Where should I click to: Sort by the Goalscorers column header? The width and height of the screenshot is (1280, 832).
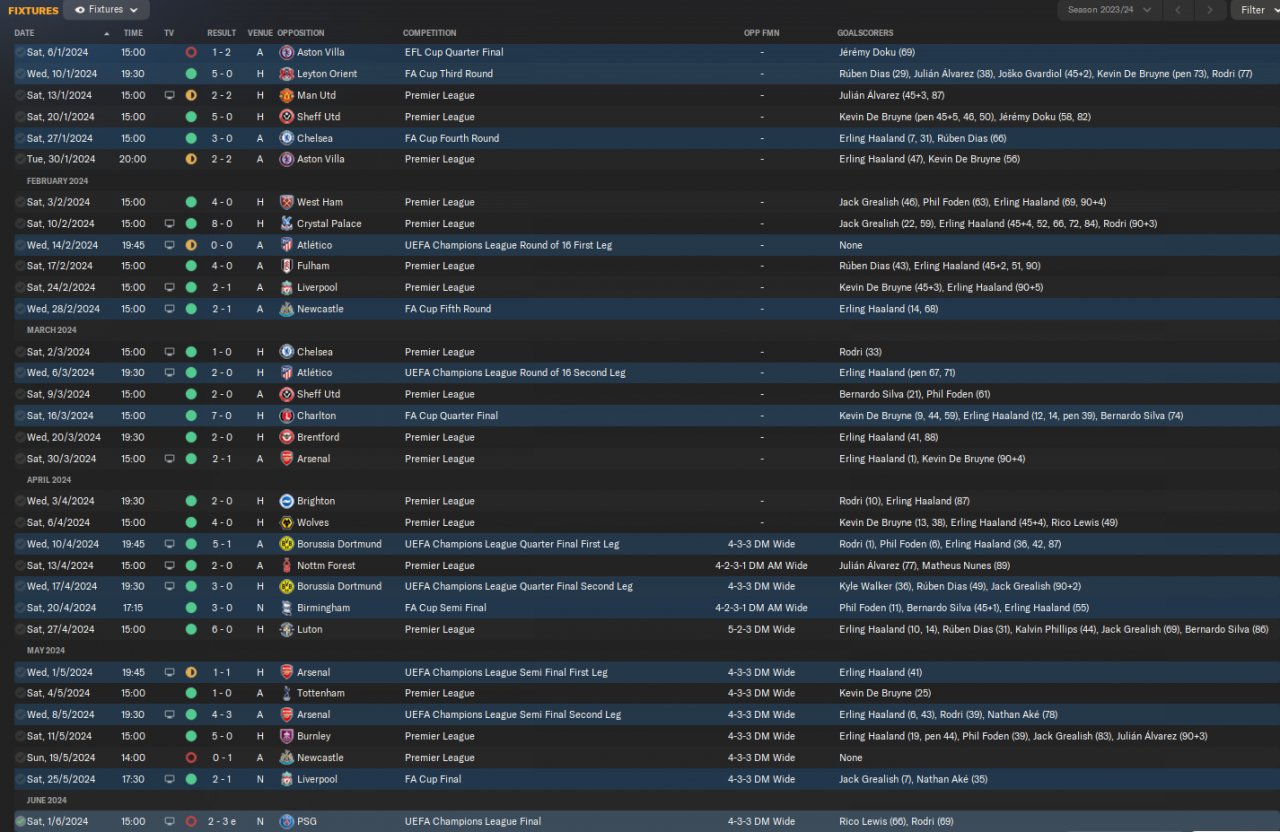pyautogui.click(x=865, y=33)
